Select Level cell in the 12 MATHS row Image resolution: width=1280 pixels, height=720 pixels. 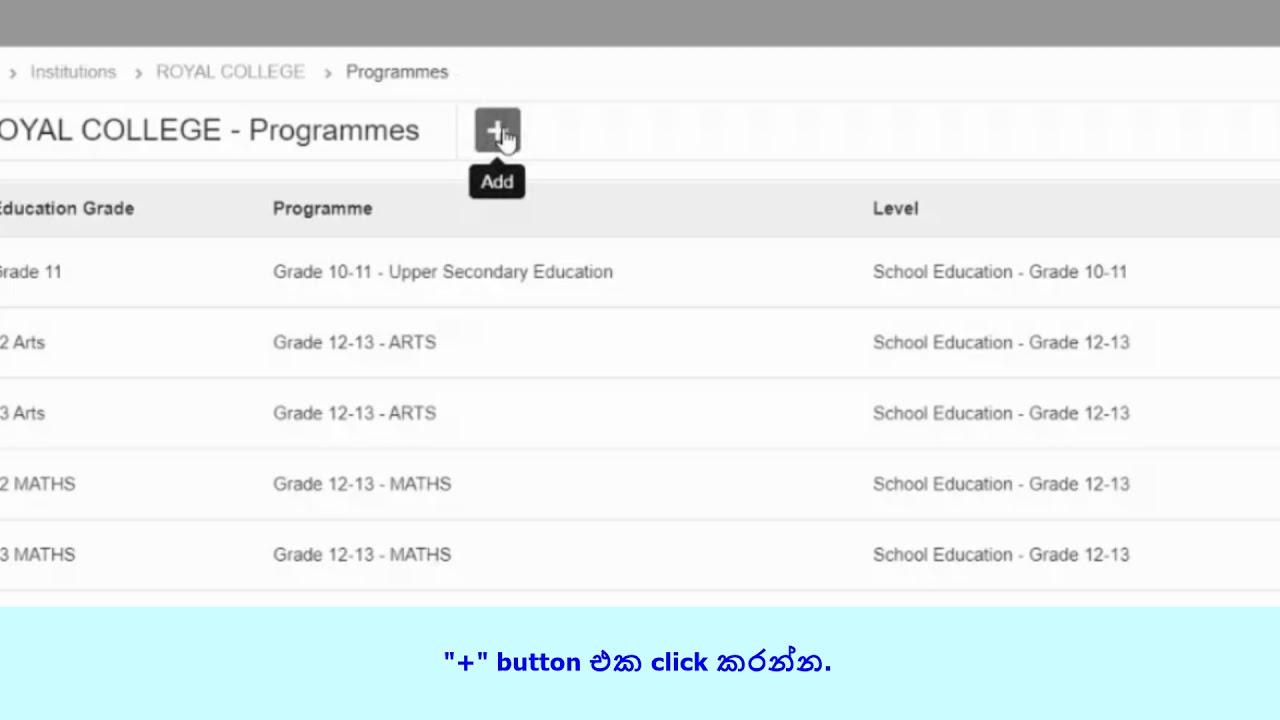click(1001, 484)
